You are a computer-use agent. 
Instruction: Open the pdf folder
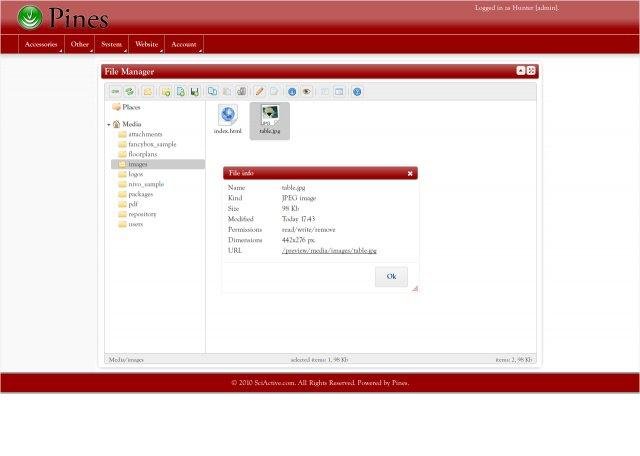tap(128, 204)
